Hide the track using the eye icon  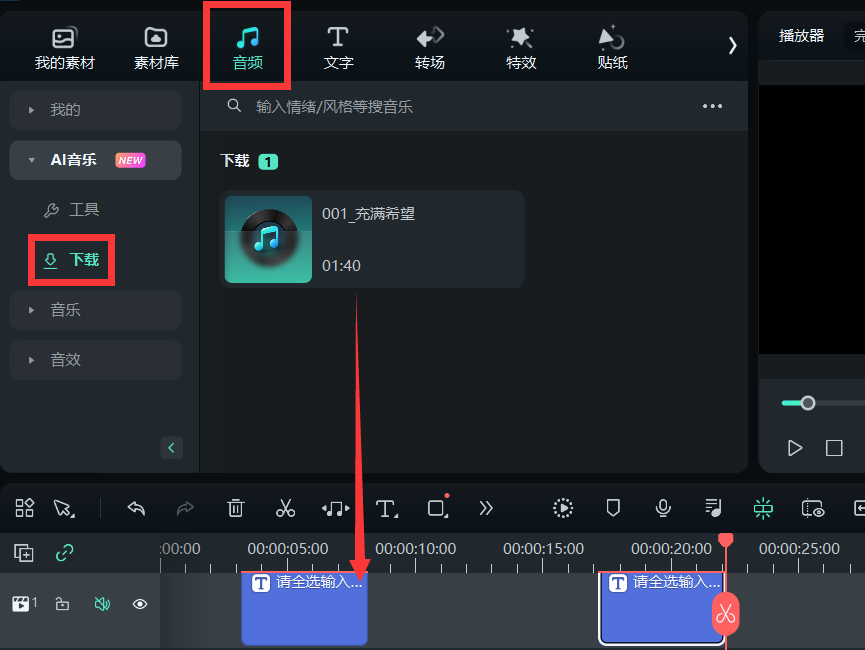pyautogui.click(x=139, y=604)
